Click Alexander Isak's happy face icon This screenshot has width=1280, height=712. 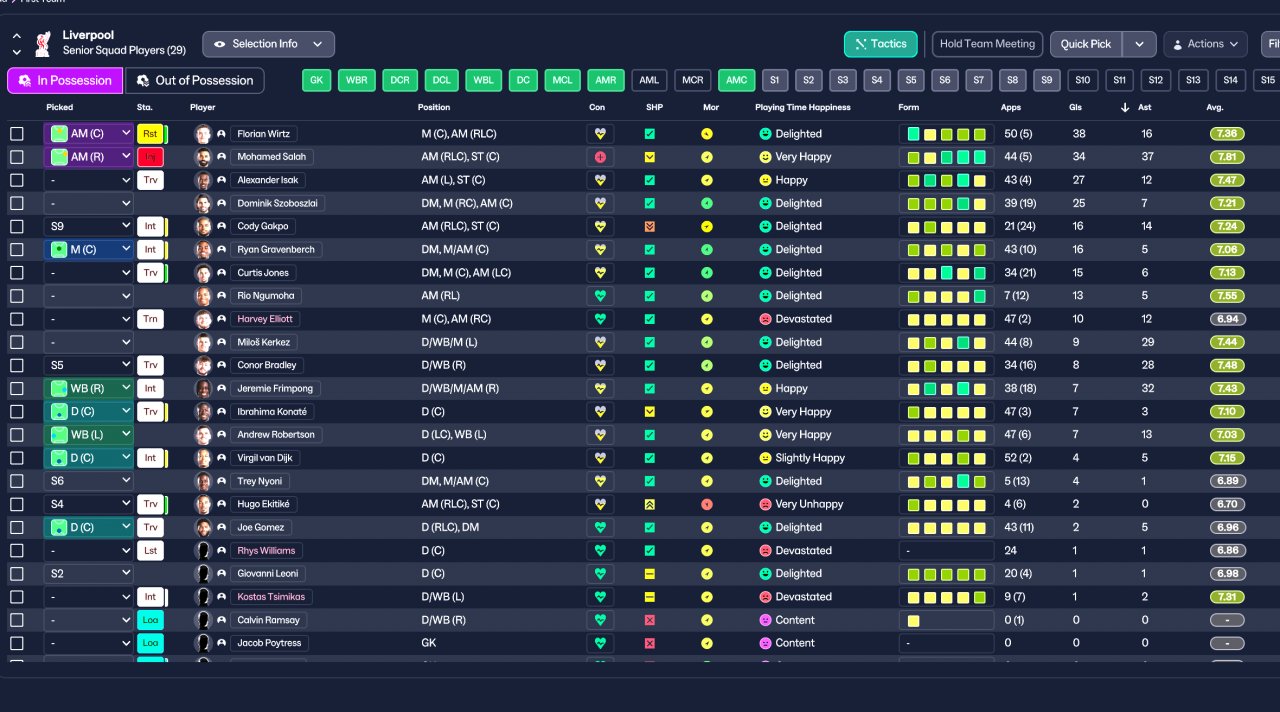point(765,180)
